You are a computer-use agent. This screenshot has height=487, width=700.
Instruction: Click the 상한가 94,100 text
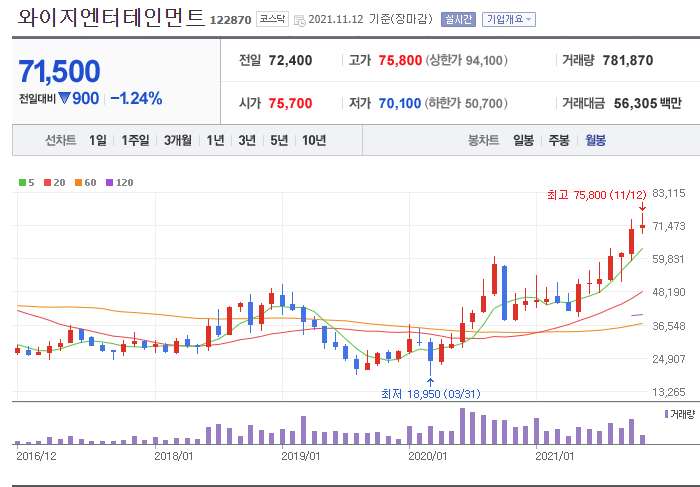[x=467, y=60]
